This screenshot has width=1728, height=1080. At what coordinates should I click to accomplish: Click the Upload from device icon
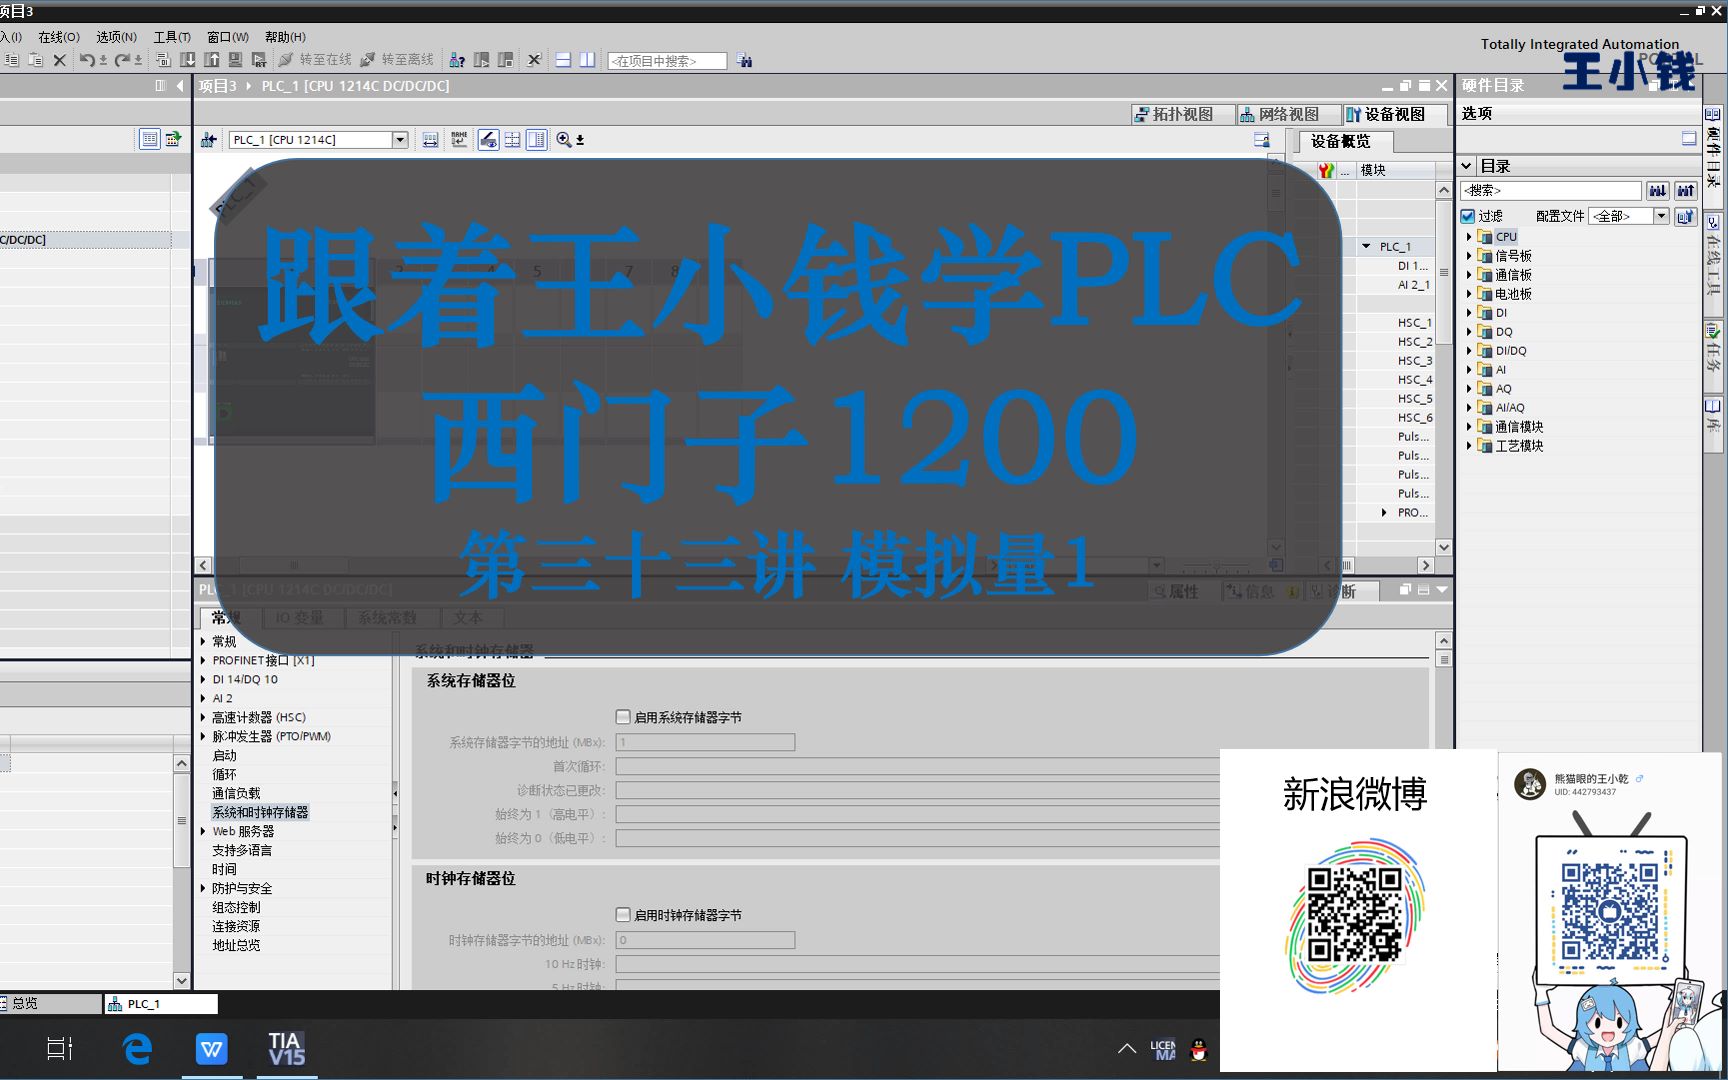point(211,60)
